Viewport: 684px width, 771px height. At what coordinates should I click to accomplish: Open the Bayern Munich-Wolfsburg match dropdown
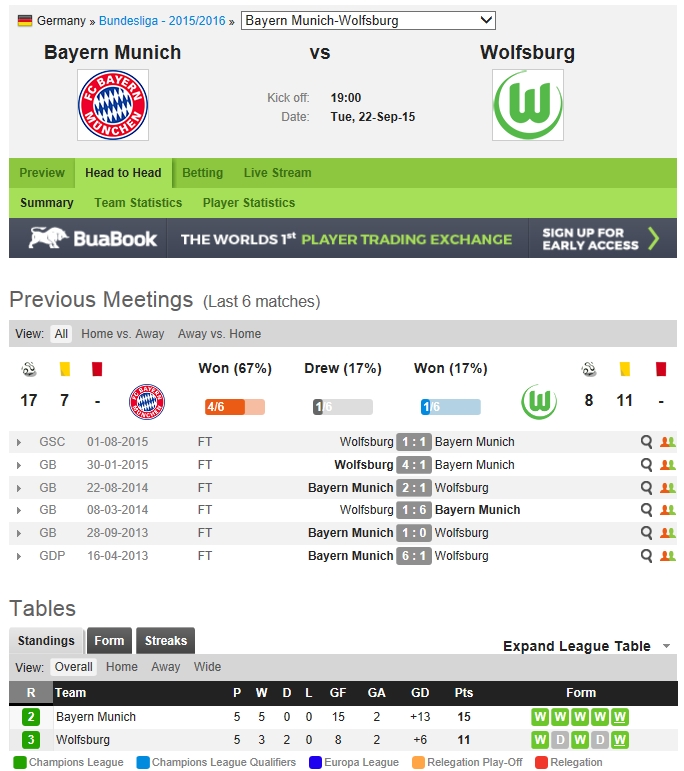pos(369,20)
